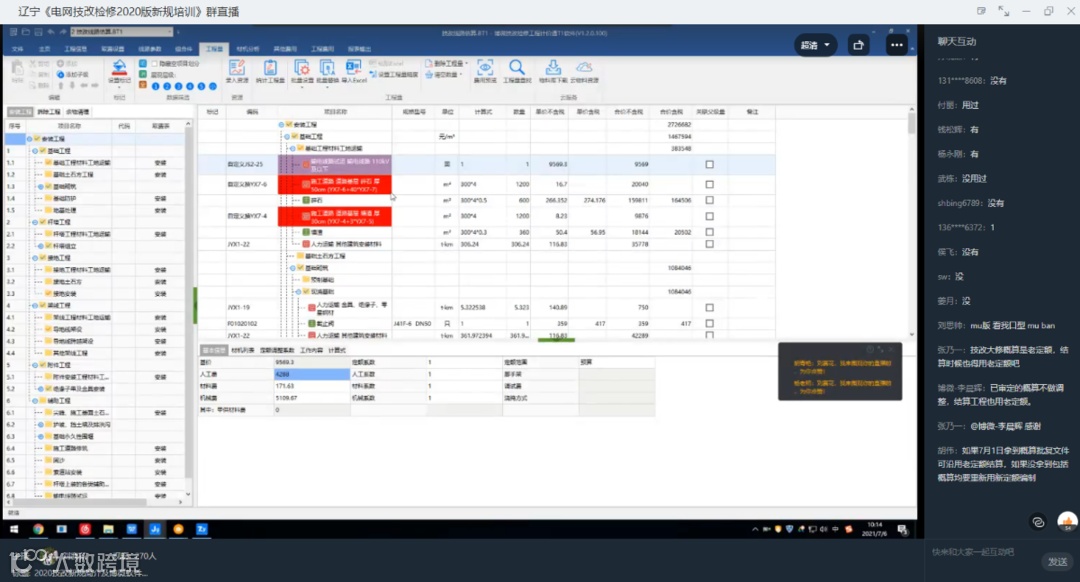The height and width of the screenshot is (582, 1080).
Task: Click the 统计工程量 clipboard icon
Action: [270, 67]
